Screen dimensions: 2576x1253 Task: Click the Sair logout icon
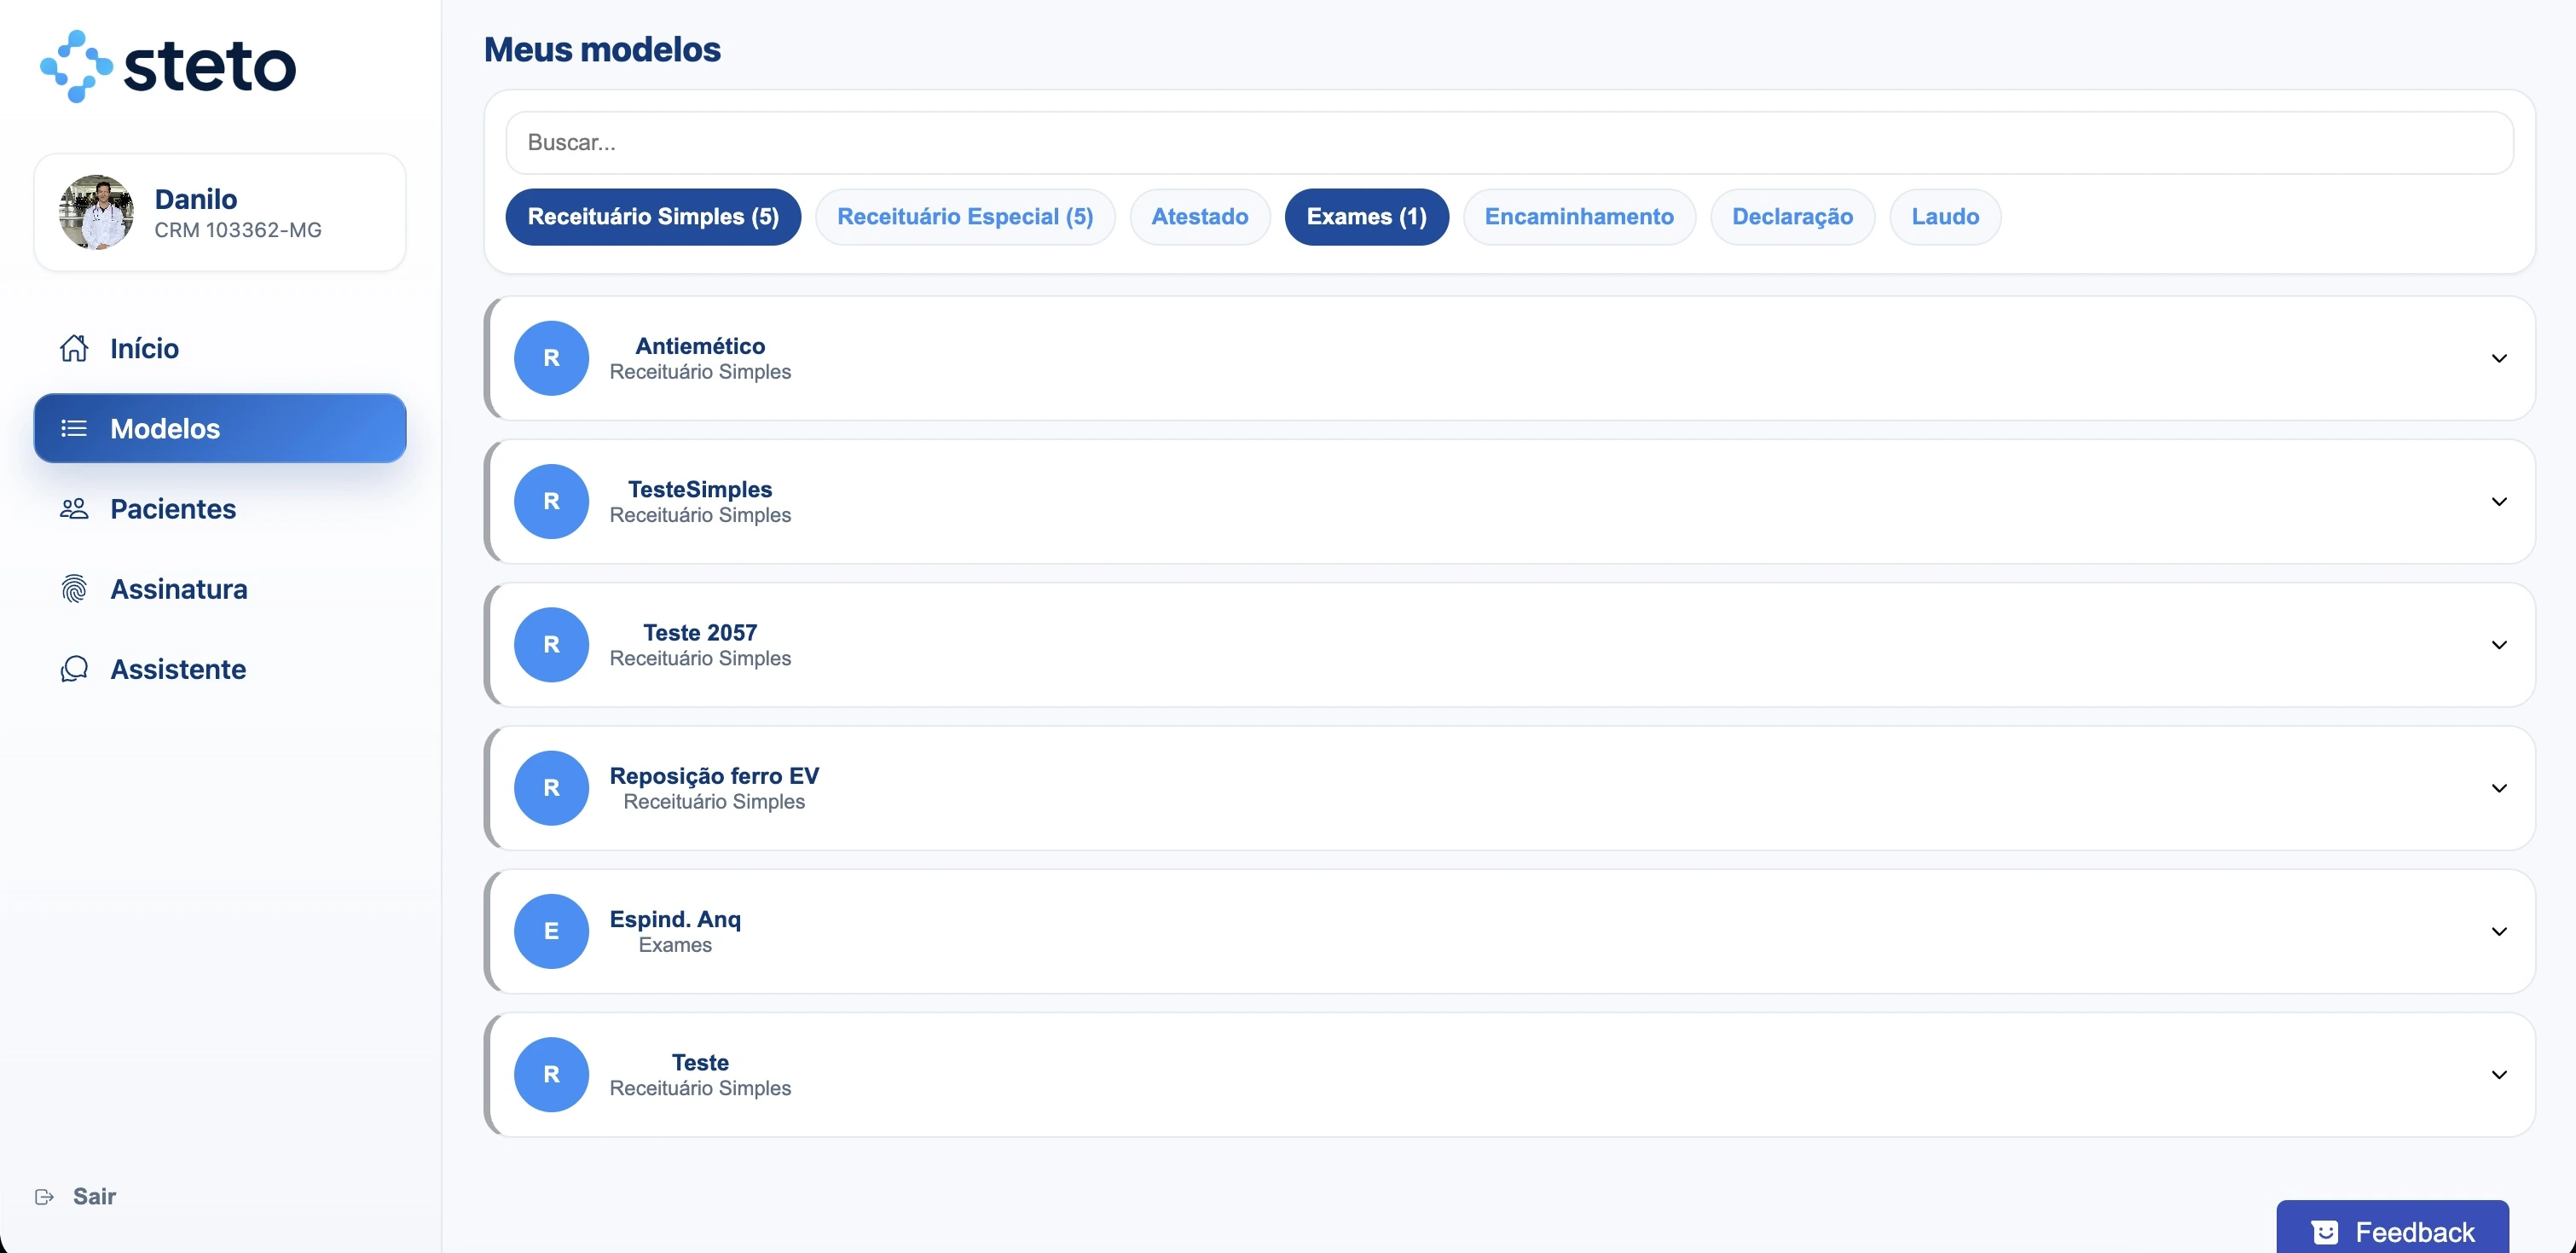click(x=44, y=1196)
